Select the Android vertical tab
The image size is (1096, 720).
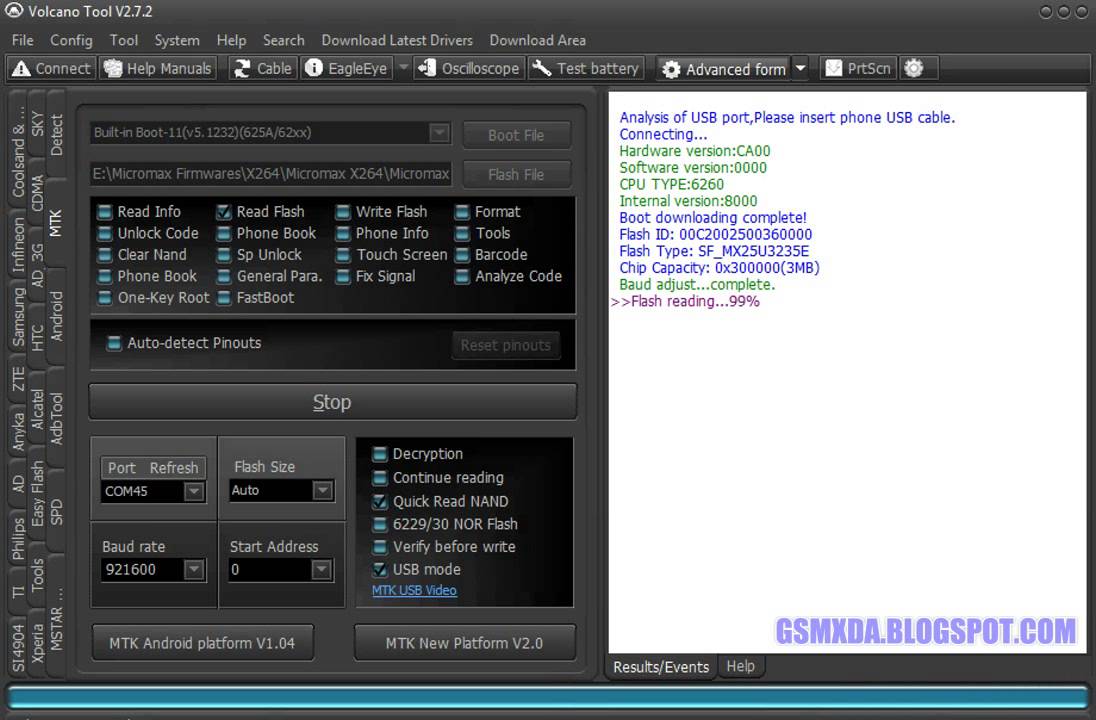tap(57, 316)
